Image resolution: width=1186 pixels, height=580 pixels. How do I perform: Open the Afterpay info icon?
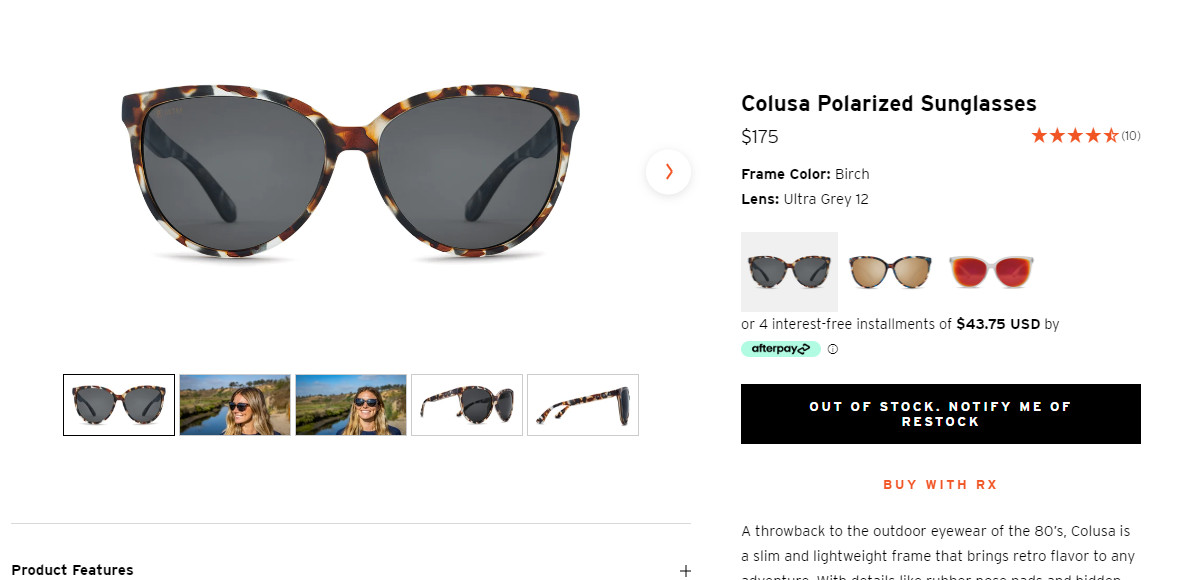tap(833, 349)
